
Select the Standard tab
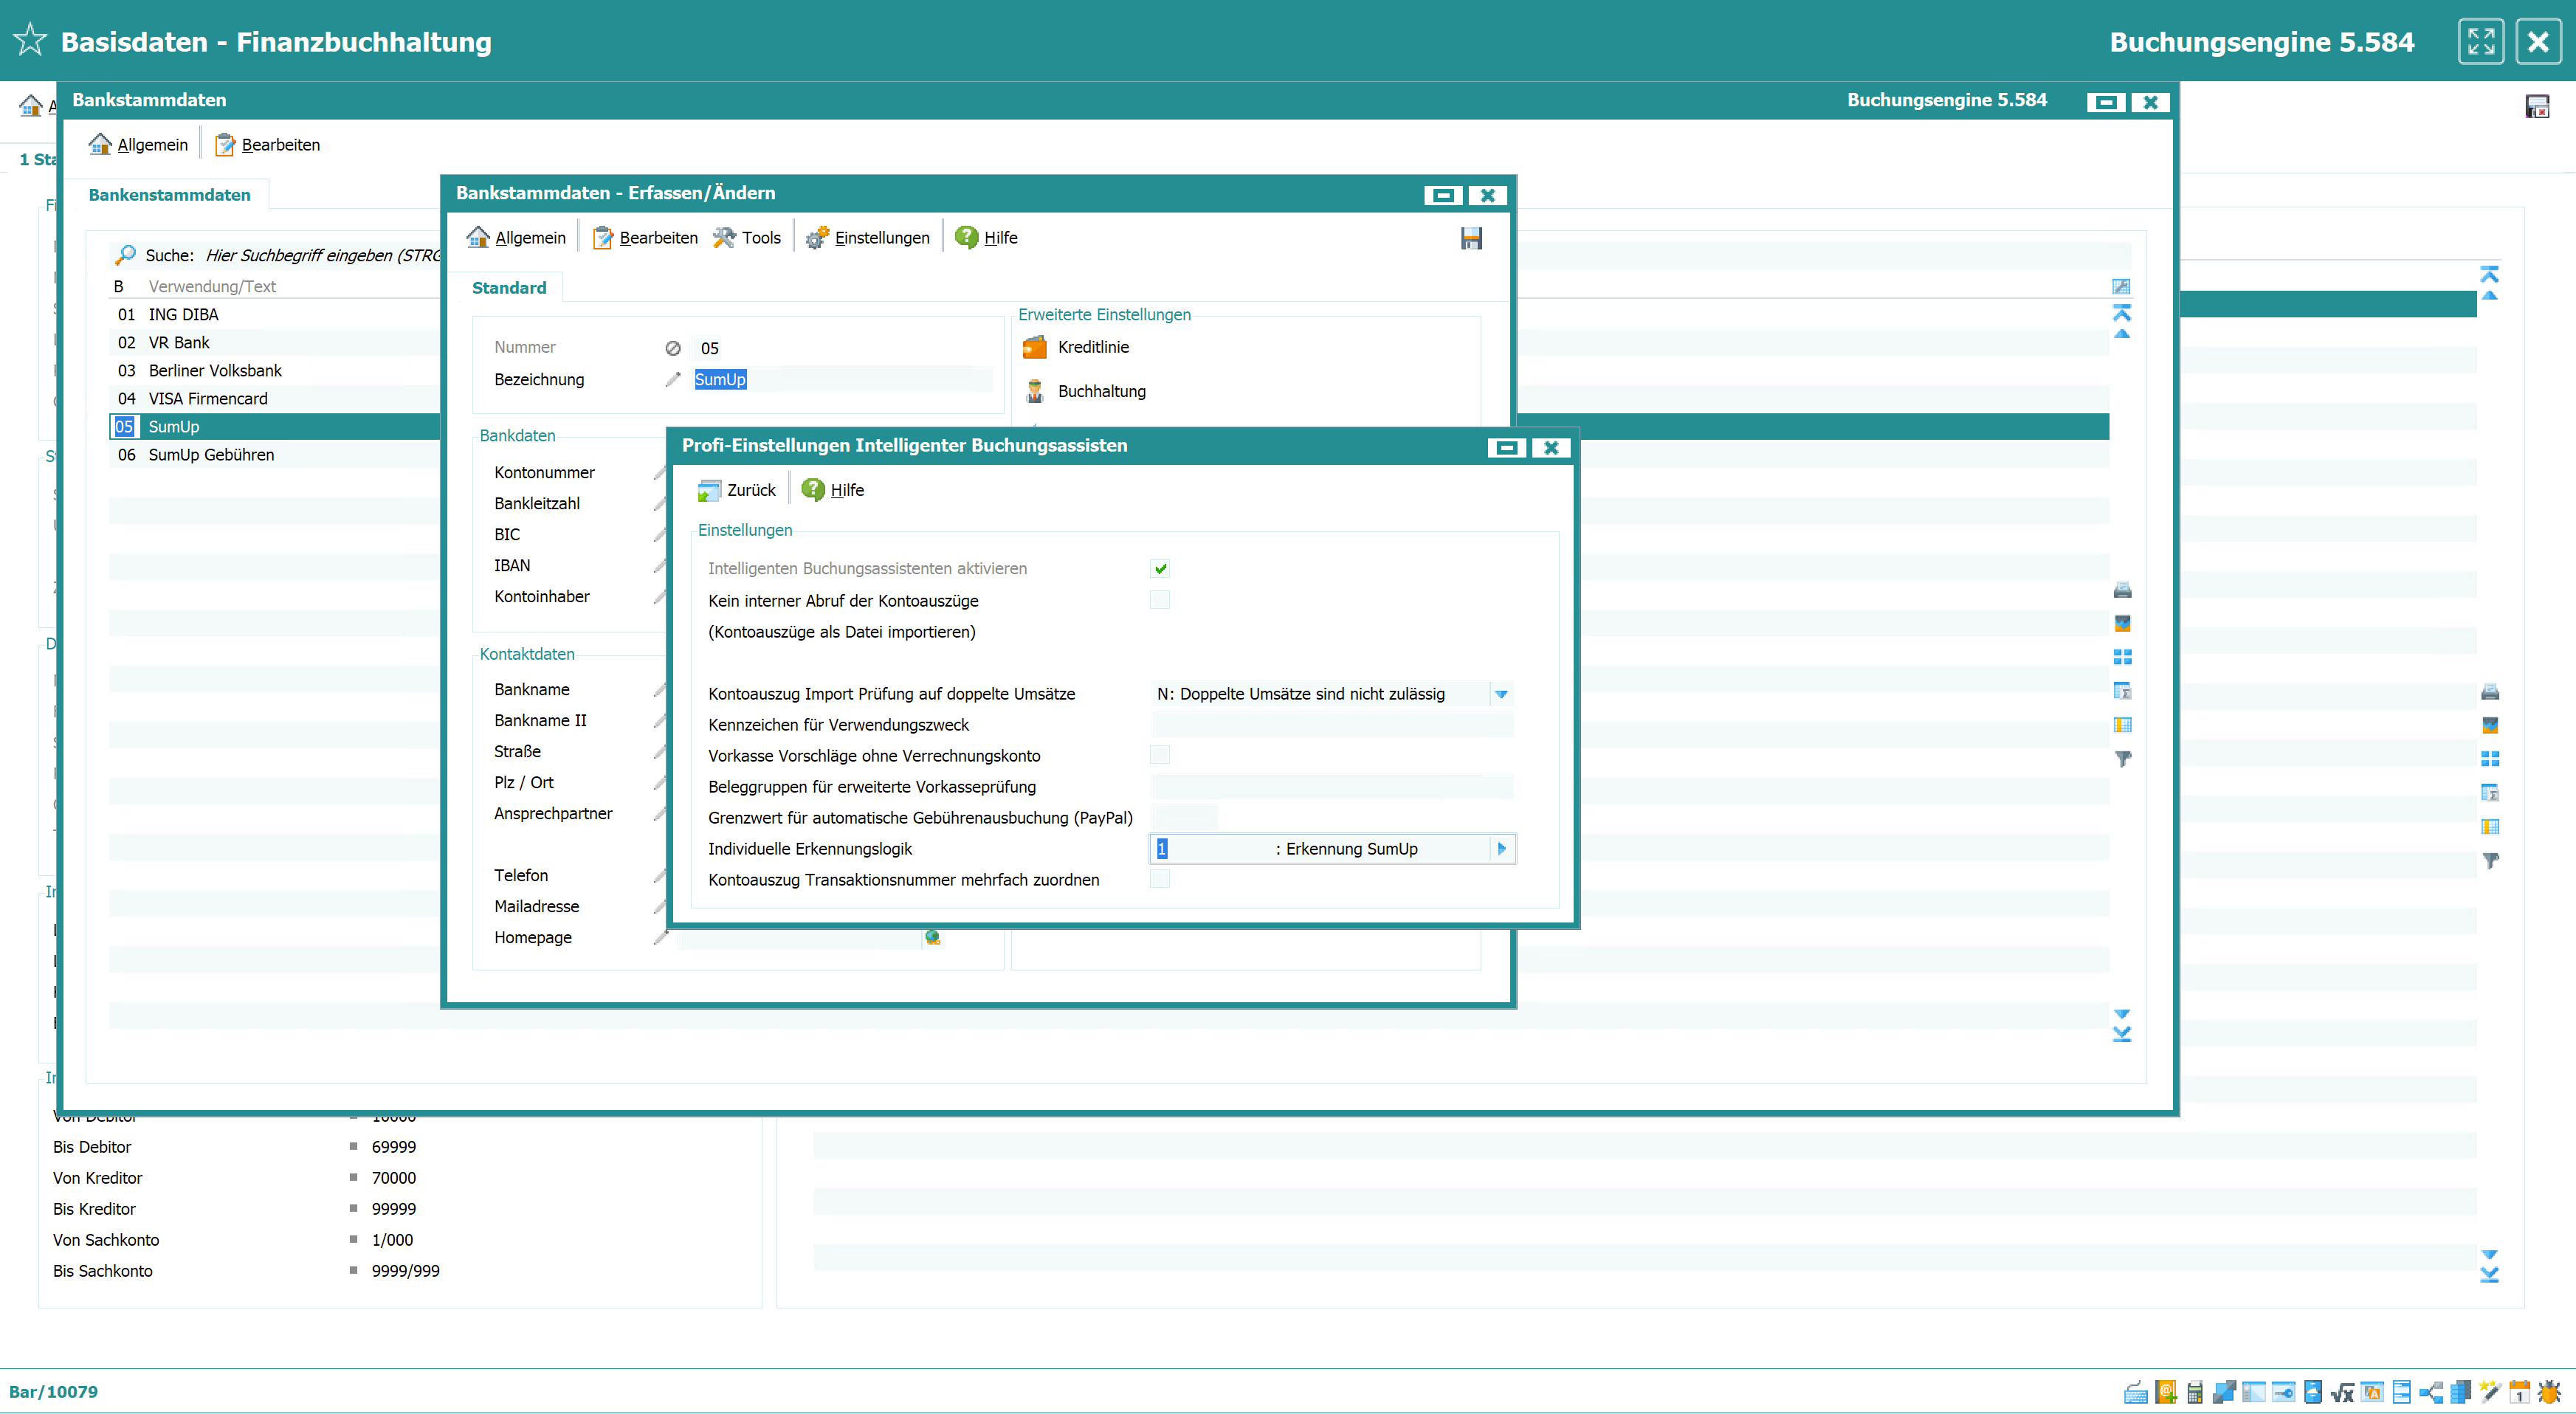pyautogui.click(x=509, y=288)
